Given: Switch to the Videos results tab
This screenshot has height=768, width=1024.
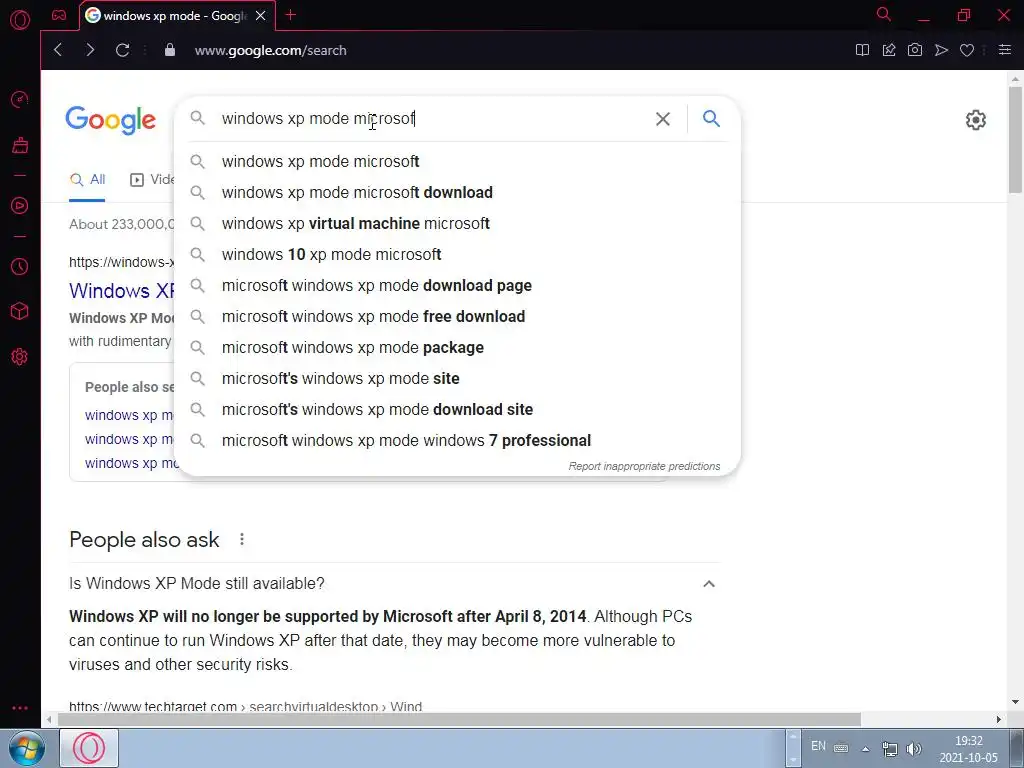Looking at the screenshot, I should 152,180.
